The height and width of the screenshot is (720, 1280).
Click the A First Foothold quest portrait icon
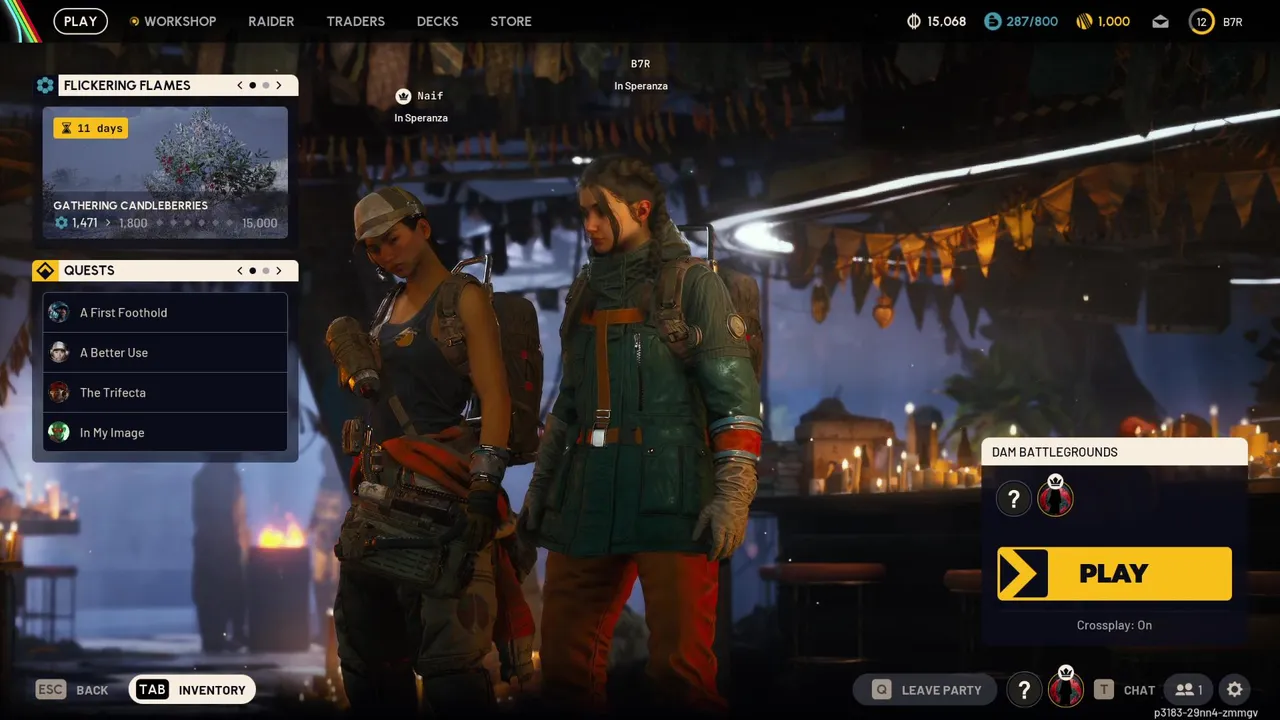coord(59,312)
